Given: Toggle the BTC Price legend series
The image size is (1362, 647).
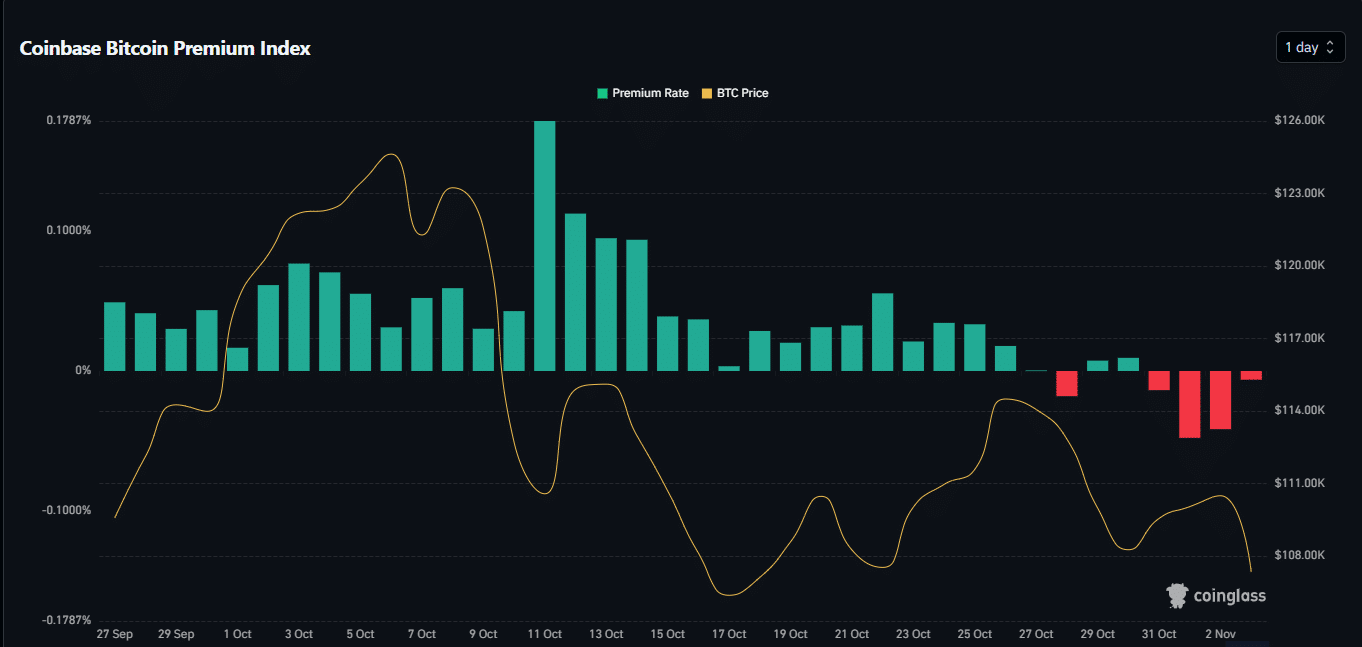Looking at the screenshot, I should [735, 93].
